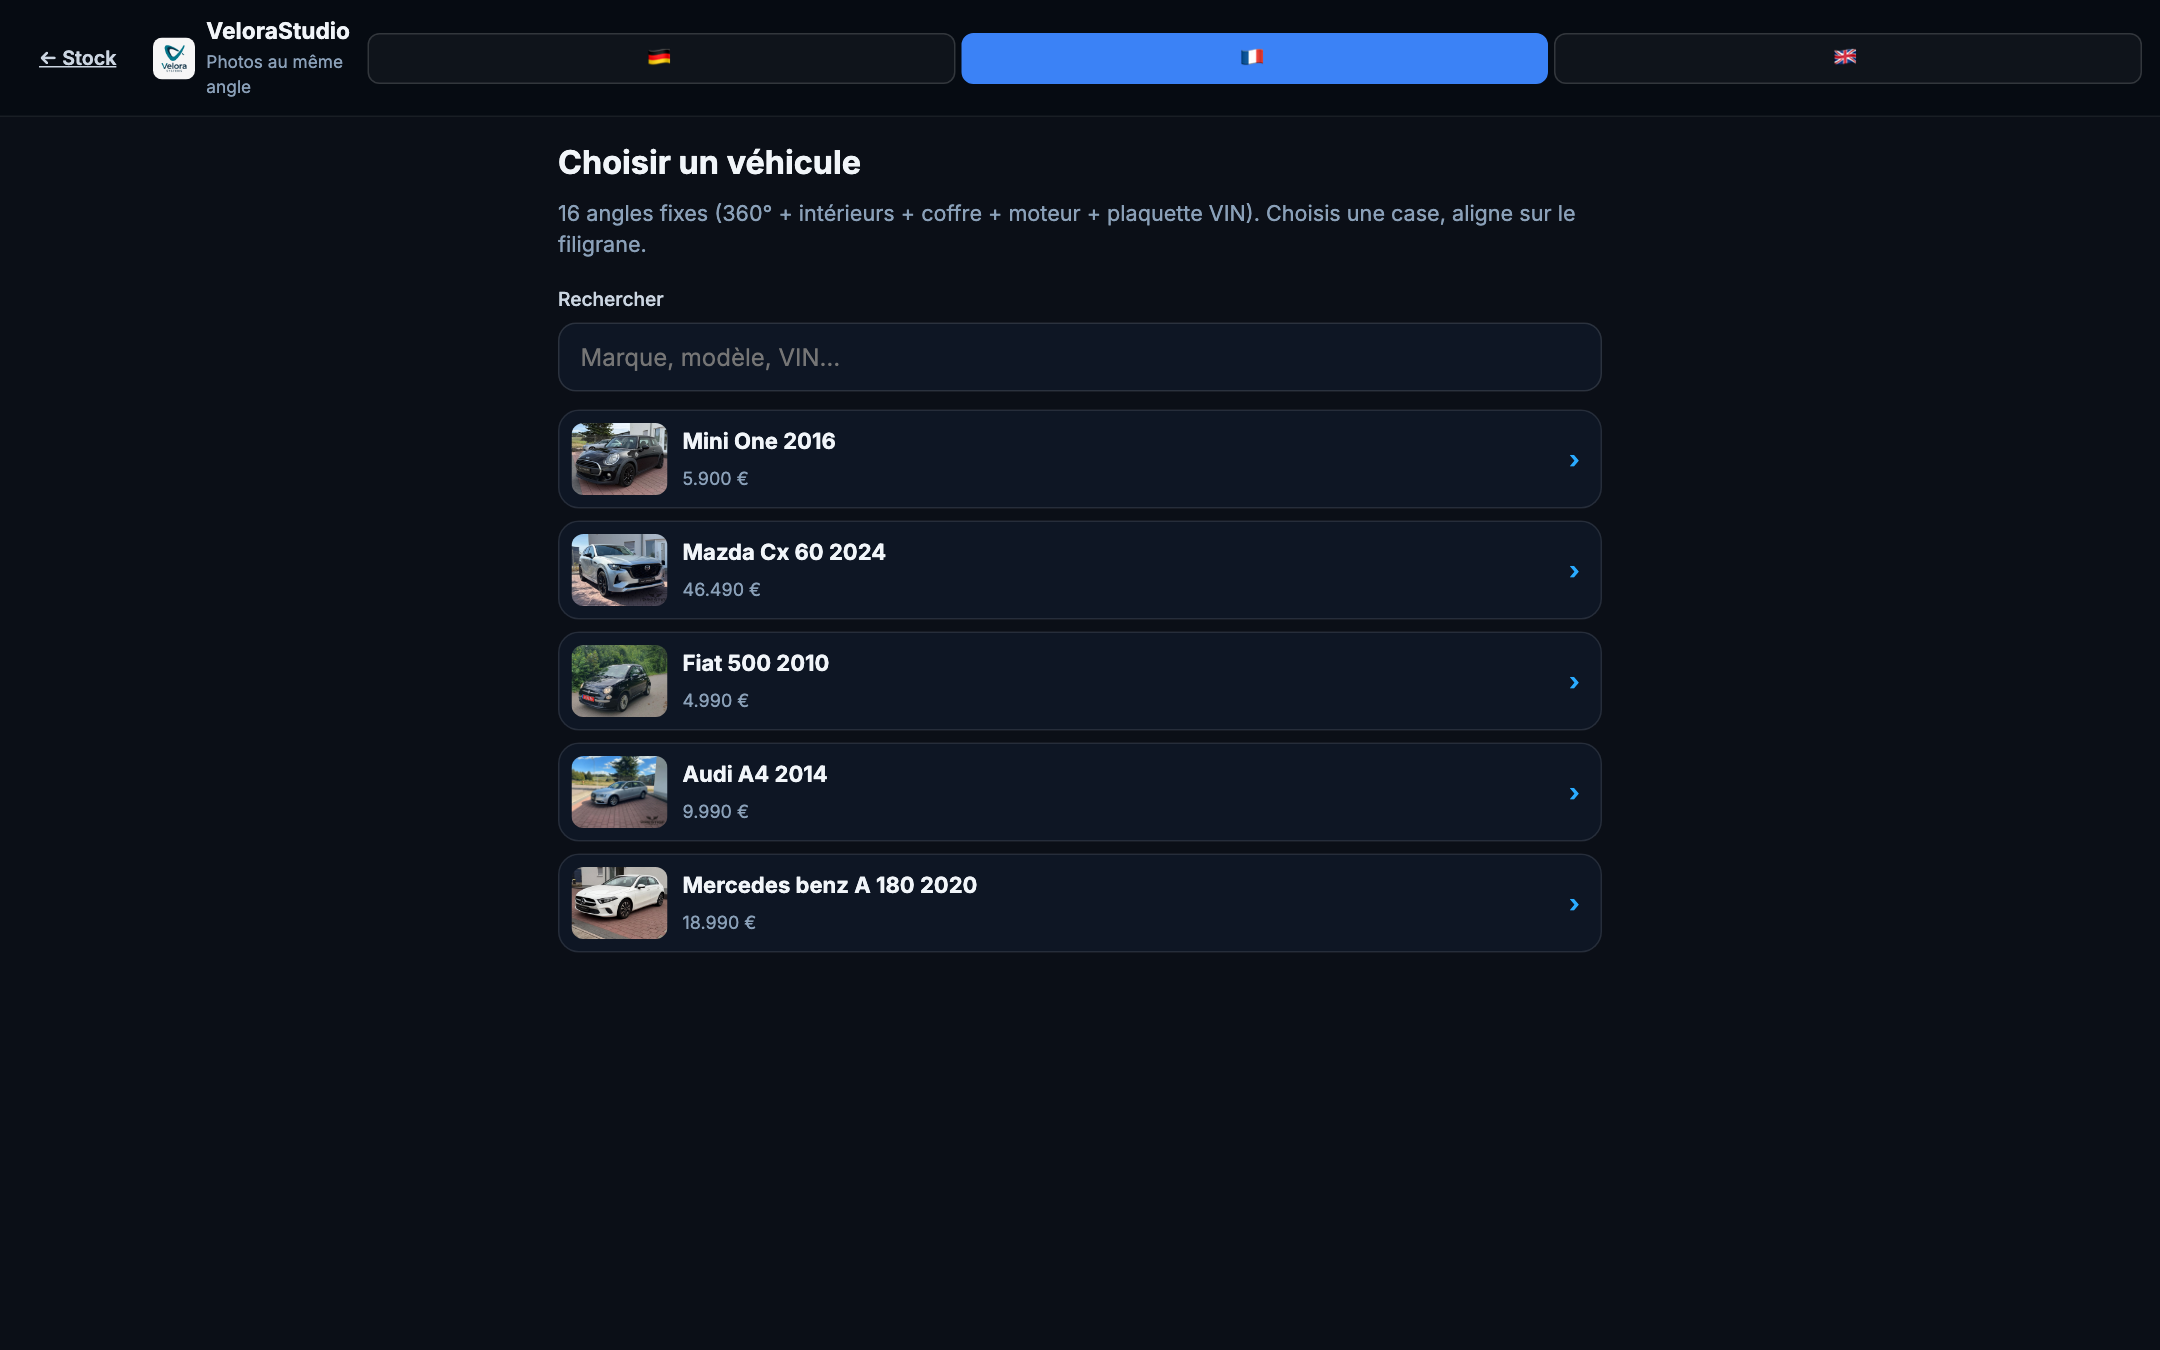Expand Fiat 500 2010 via chevron
Viewport: 2160px width, 1350px height.
(1574, 682)
